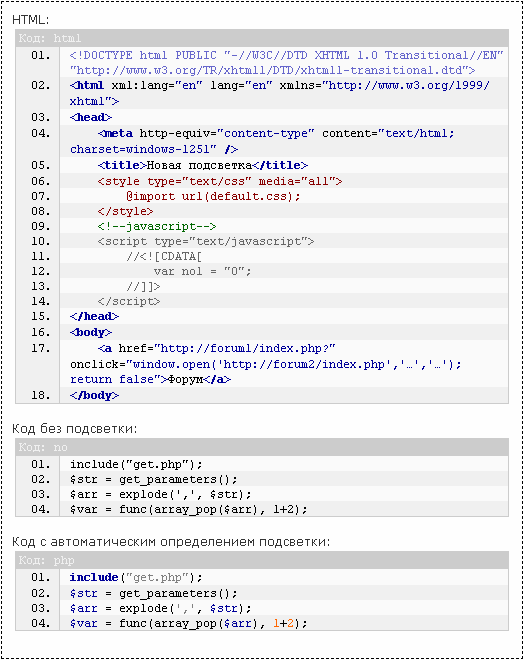Click the unhighlighted include("get.php") line
The height and width of the screenshot is (660, 524).
pyautogui.click(x=136, y=464)
